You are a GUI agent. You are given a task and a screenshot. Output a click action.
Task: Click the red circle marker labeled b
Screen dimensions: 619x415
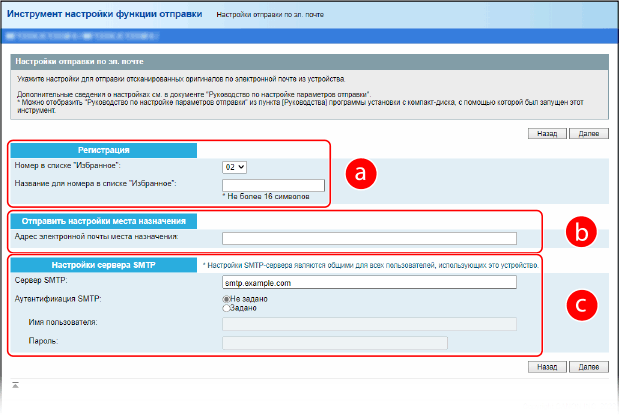tap(579, 231)
